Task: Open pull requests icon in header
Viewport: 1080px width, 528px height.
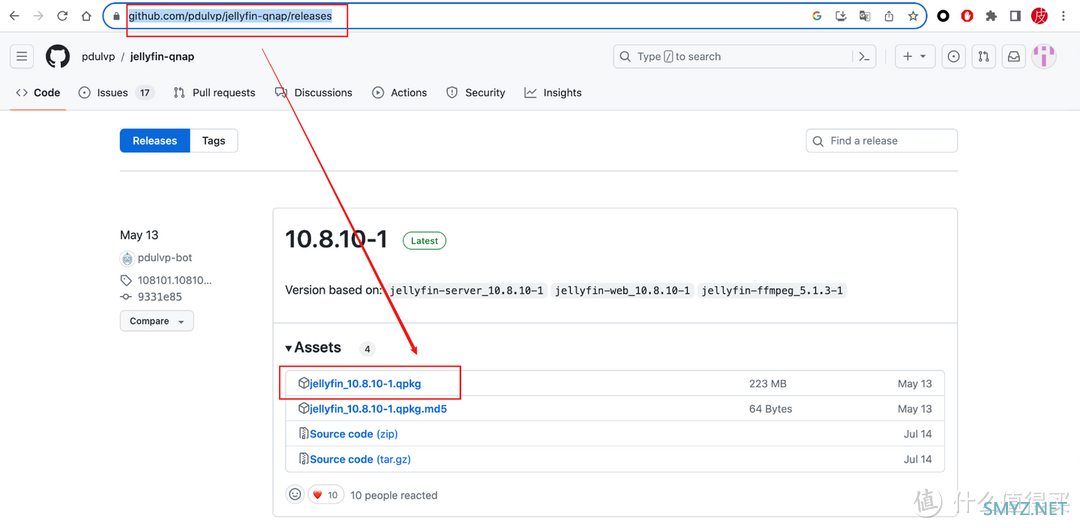Action: tap(984, 56)
